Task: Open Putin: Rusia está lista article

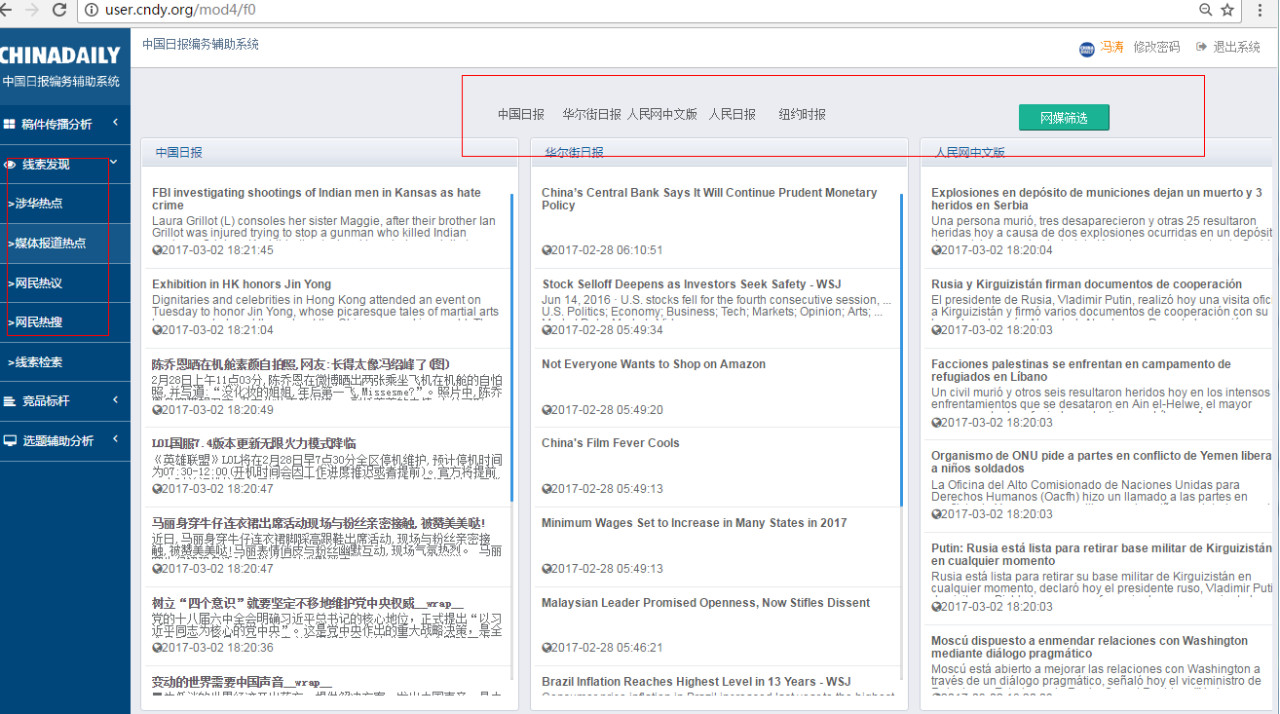Action: click(x=1101, y=555)
